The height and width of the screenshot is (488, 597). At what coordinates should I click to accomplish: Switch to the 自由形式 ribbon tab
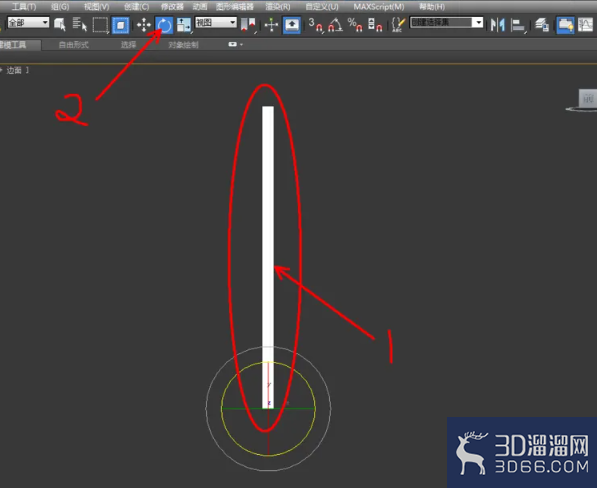[x=74, y=45]
